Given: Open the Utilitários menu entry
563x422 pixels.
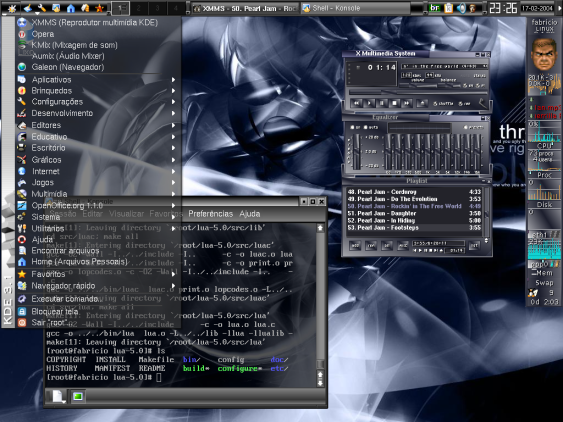Looking at the screenshot, I should click(x=98, y=228).
